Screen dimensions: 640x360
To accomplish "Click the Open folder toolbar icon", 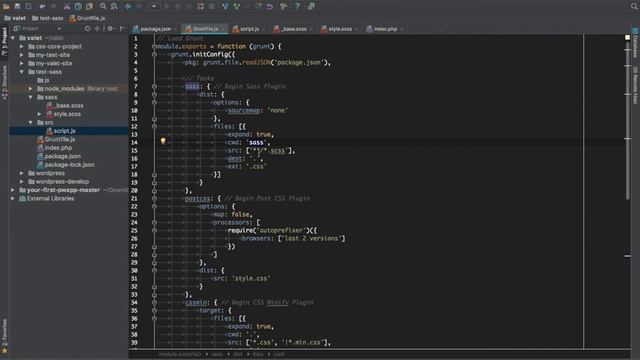I will (x=6, y=6).
